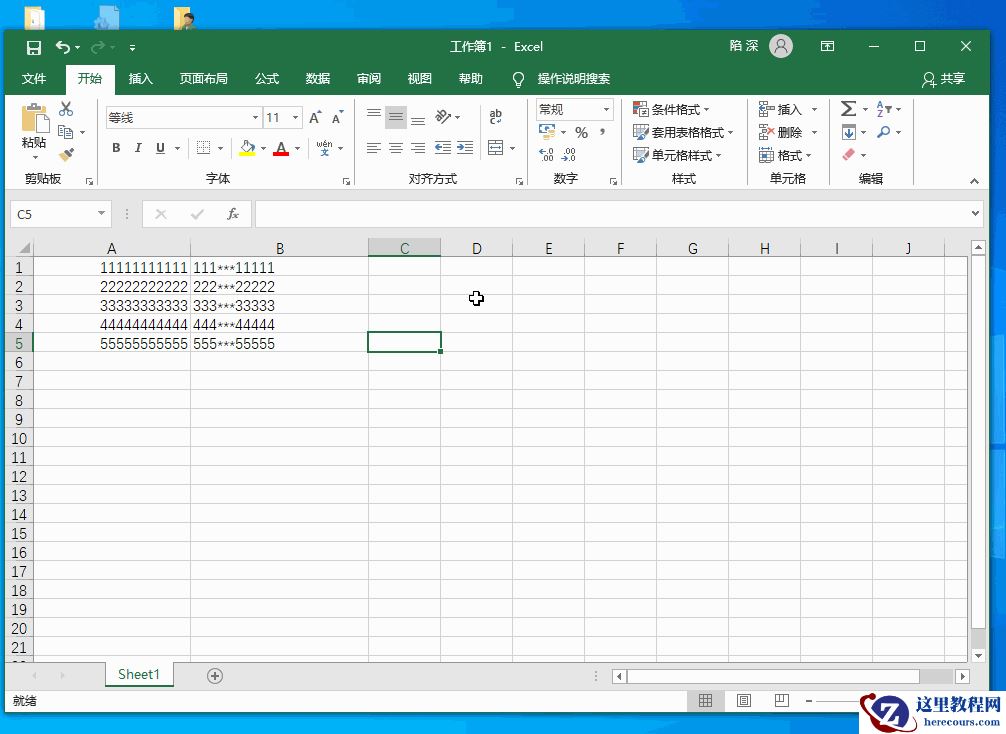
Task: Switch to the 插入 ribbon tab
Action: [x=141, y=79]
